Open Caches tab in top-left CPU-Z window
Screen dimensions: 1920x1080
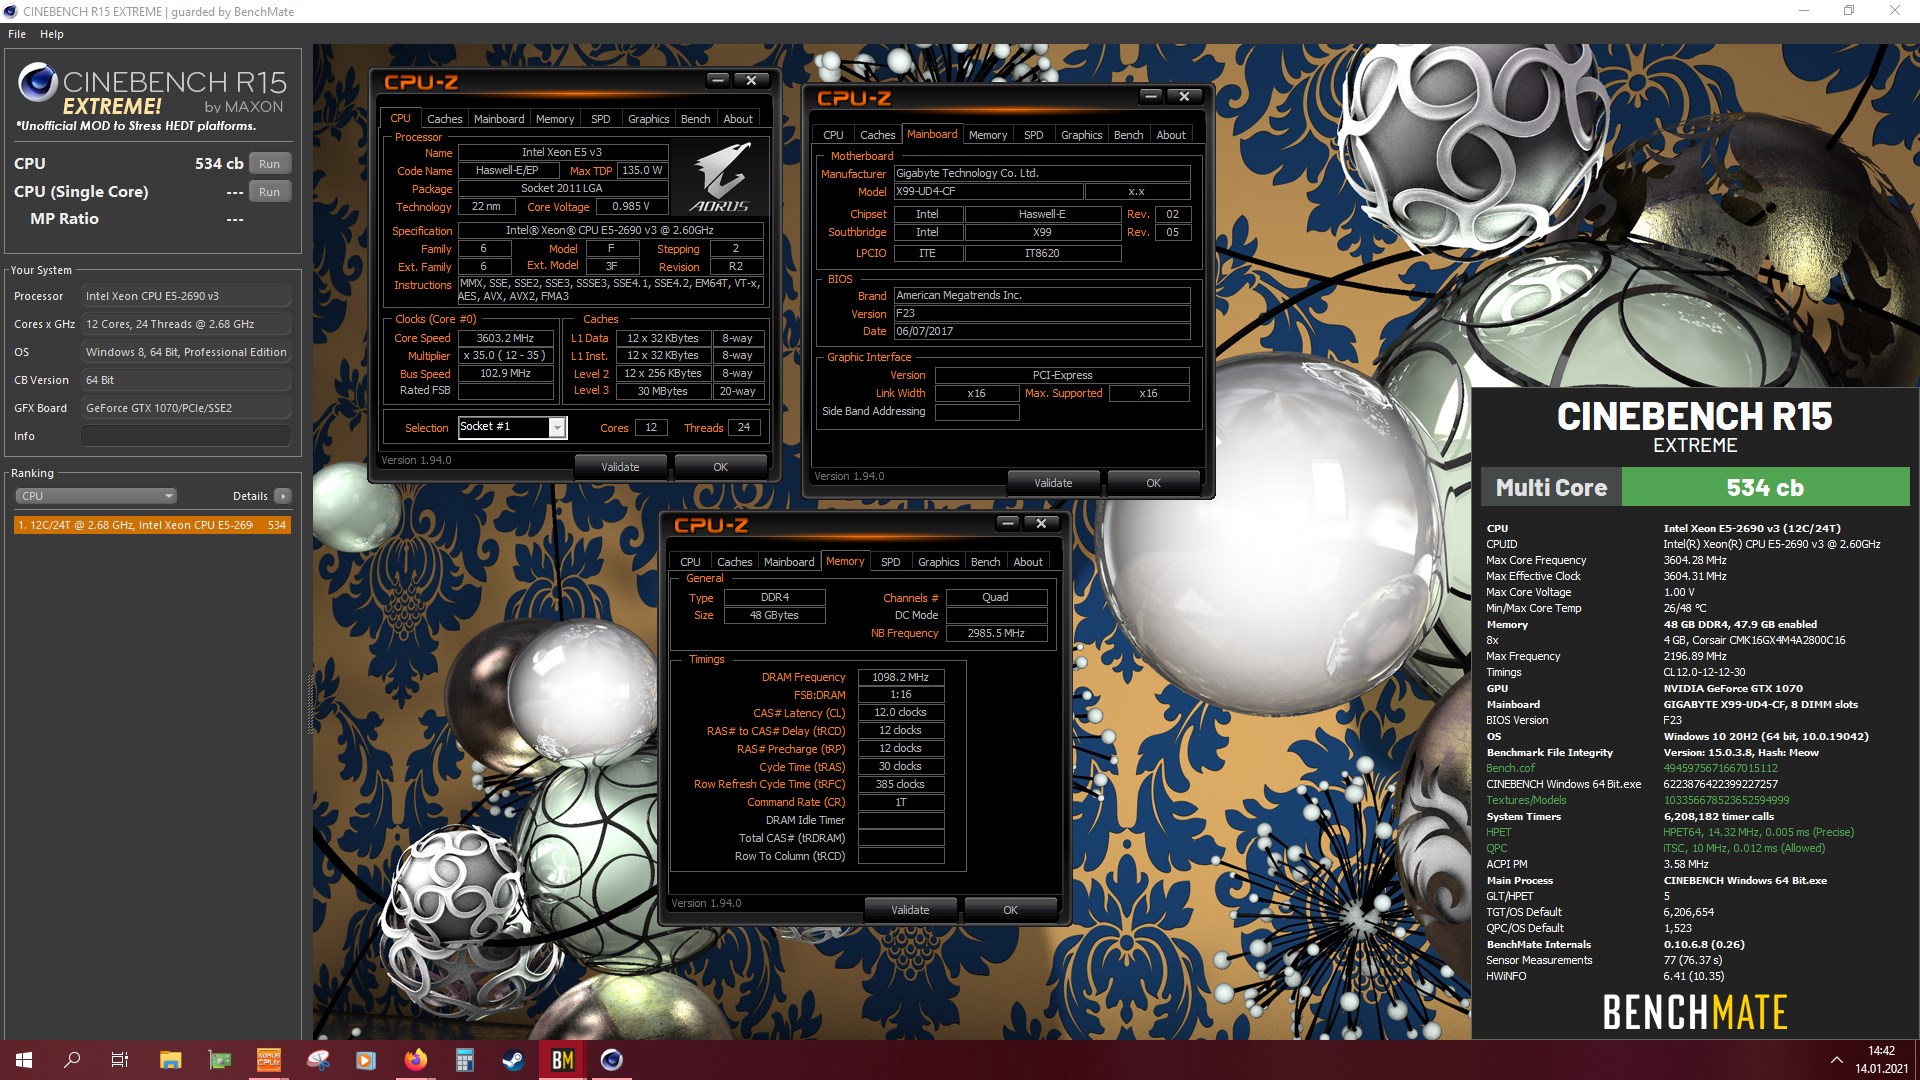pyautogui.click(x=445, y=119)
